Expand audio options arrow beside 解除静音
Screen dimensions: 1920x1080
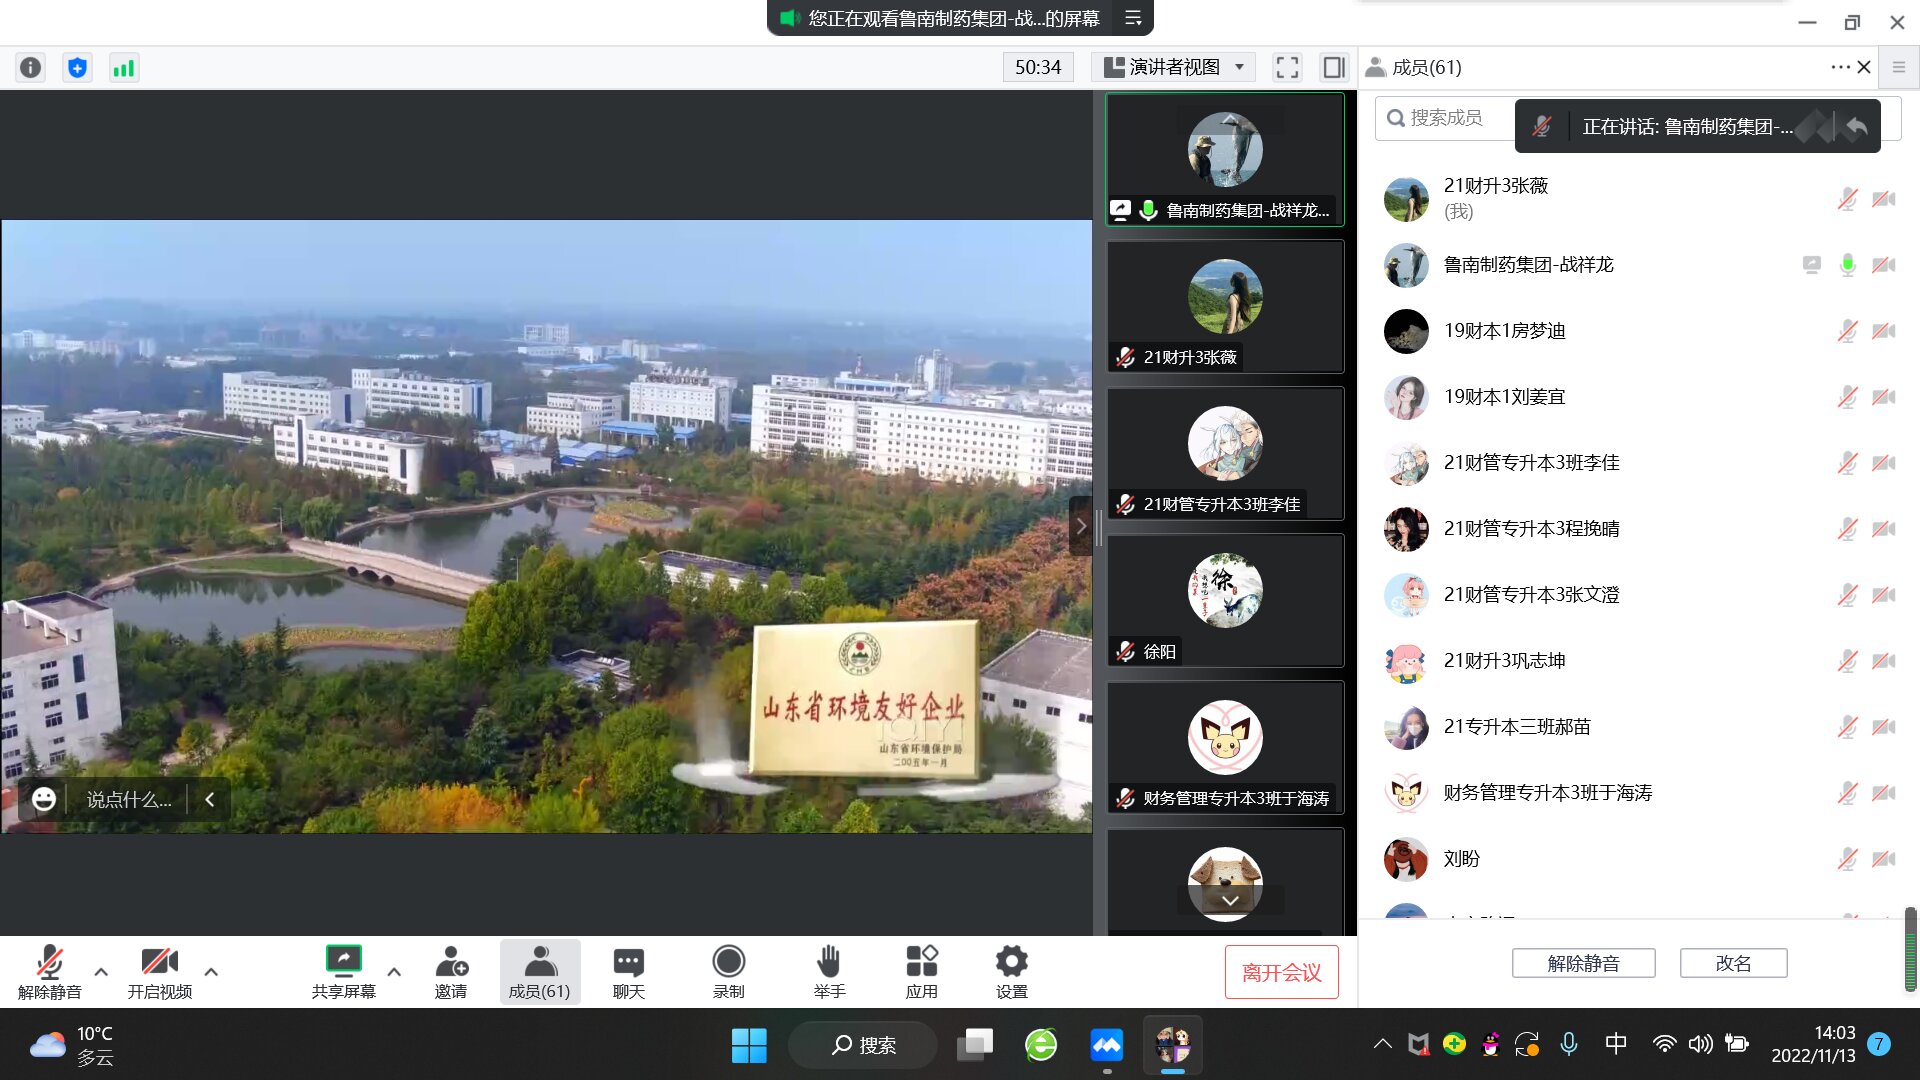101,971
